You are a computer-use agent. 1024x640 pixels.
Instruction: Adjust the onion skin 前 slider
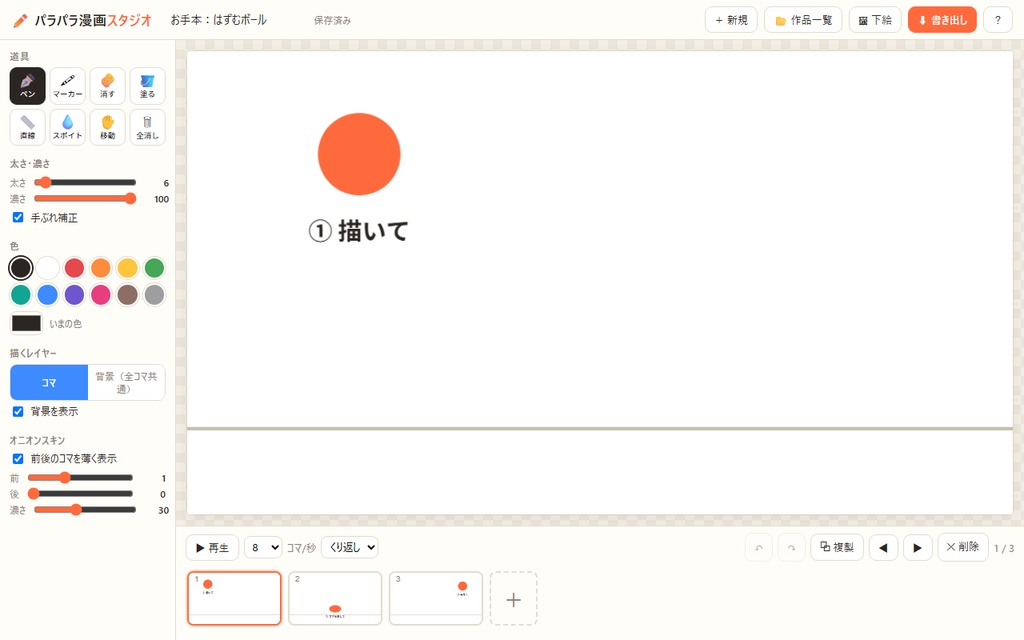[x=80, y=477]
